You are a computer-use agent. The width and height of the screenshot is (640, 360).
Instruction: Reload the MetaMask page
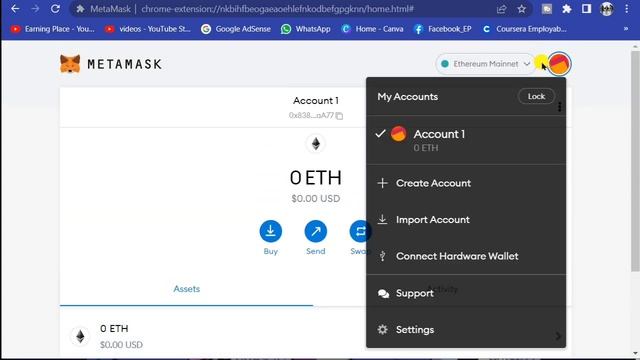(55, 9)
